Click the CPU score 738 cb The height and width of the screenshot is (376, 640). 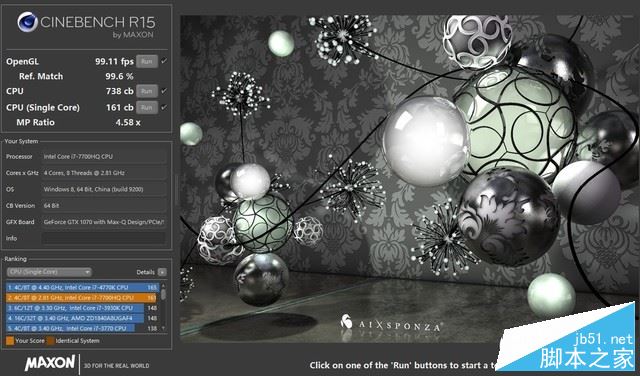pyautogui.click(x=120, y=91)
